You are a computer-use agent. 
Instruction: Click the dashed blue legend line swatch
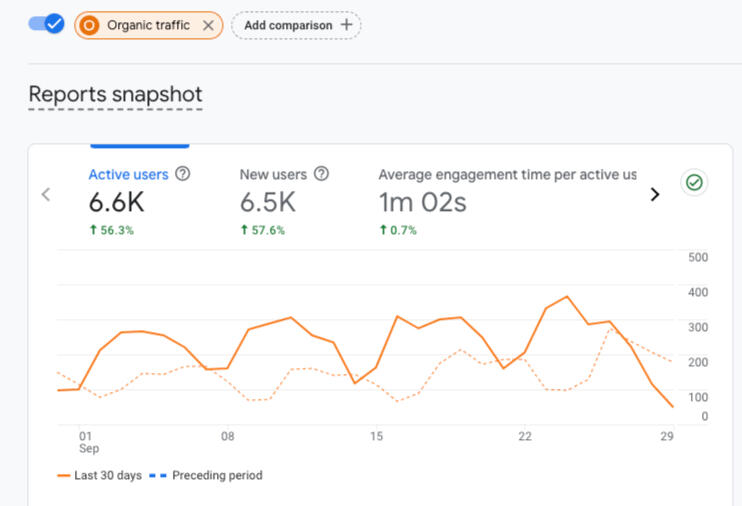[x=156, y=476]
